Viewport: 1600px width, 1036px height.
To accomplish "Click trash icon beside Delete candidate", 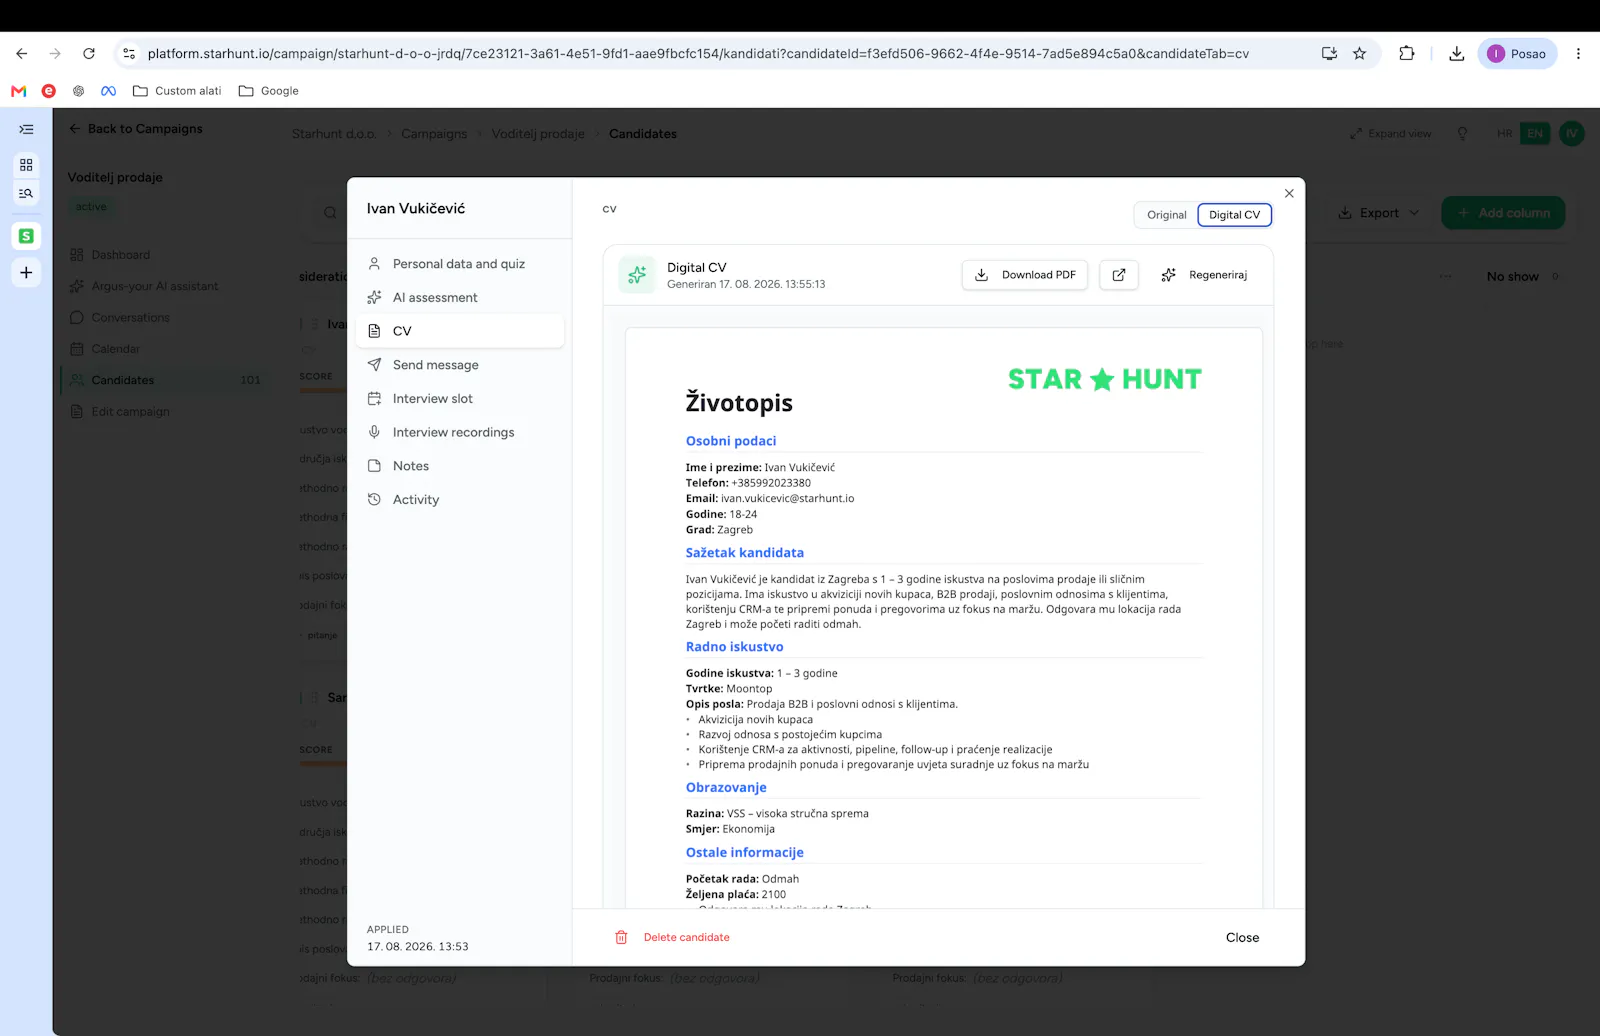I will (x=621, y=938).
